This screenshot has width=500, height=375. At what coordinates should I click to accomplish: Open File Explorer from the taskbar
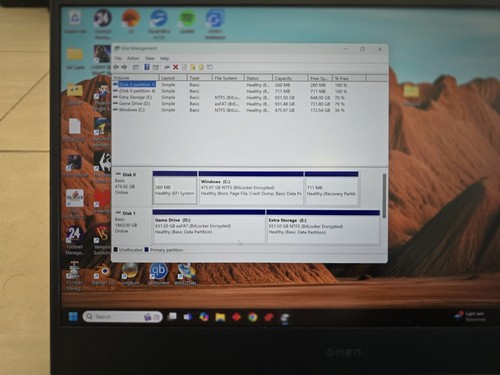220,317
